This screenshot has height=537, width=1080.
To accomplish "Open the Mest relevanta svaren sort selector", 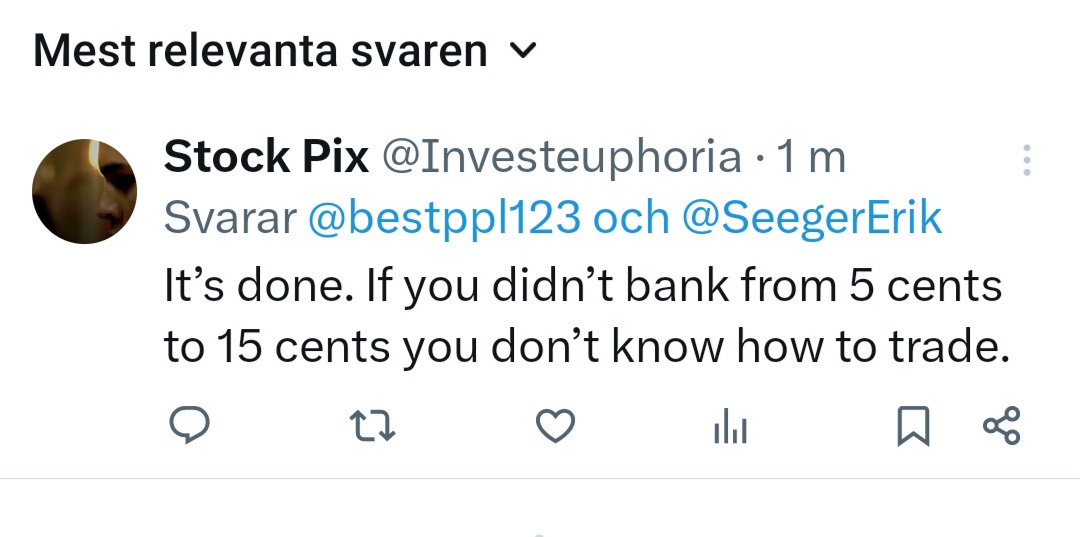I will tap(284, 50).
